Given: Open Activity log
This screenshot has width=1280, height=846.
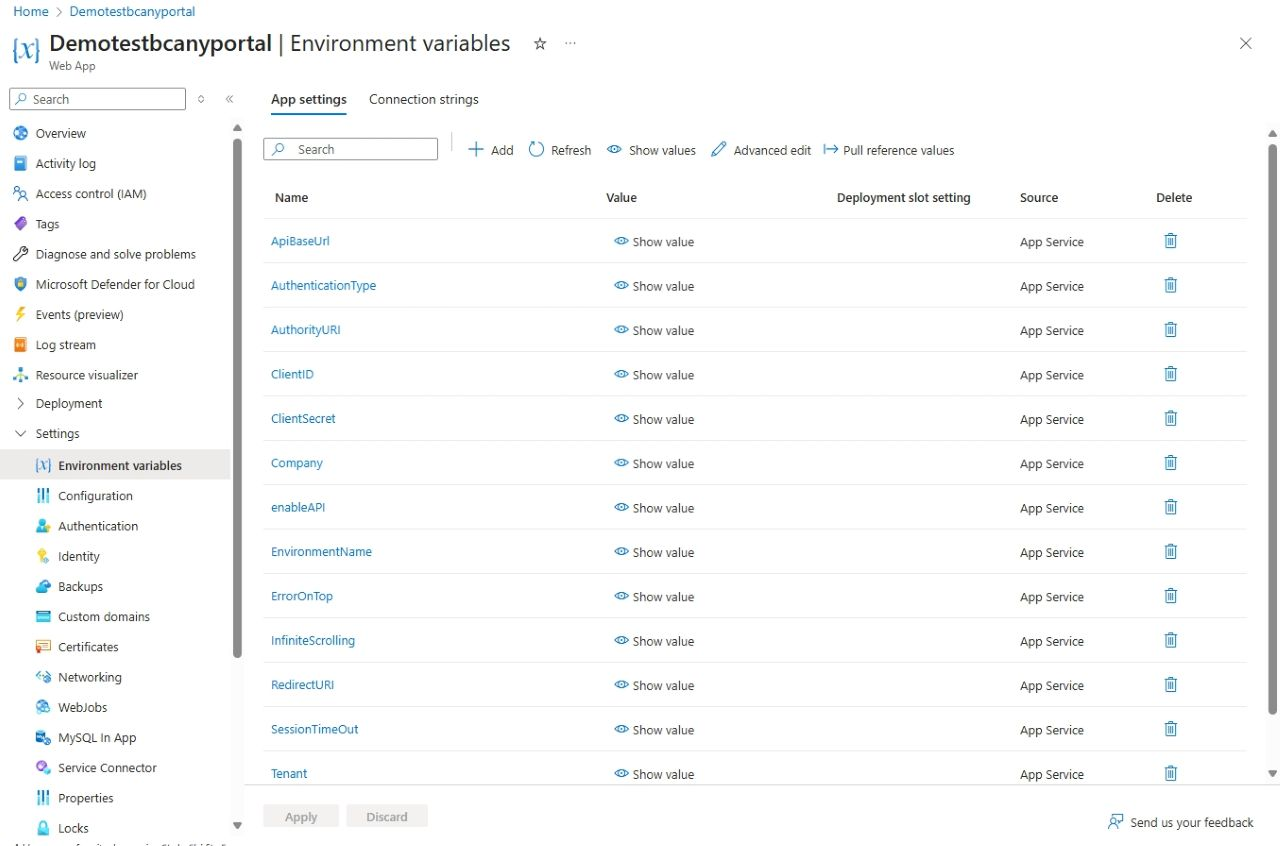Looking at the screenshot, I should pyautogui.click(x=65, y=163).
